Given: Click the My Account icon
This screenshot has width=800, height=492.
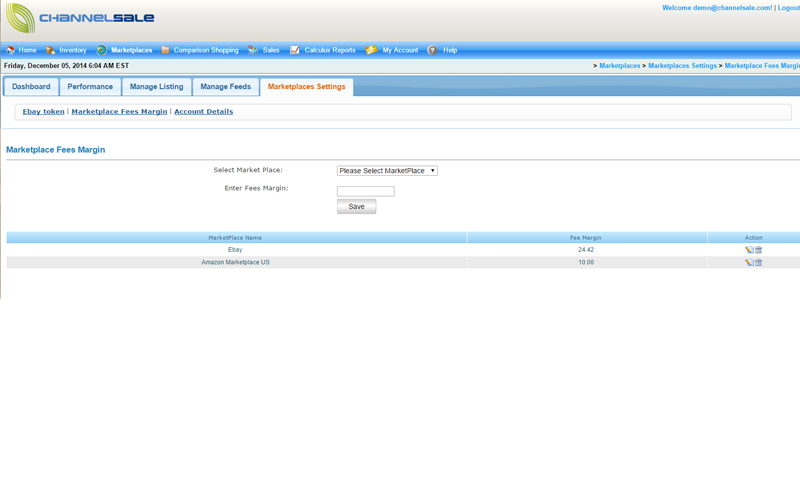Looking at the screenshot, I should point(371,50).
